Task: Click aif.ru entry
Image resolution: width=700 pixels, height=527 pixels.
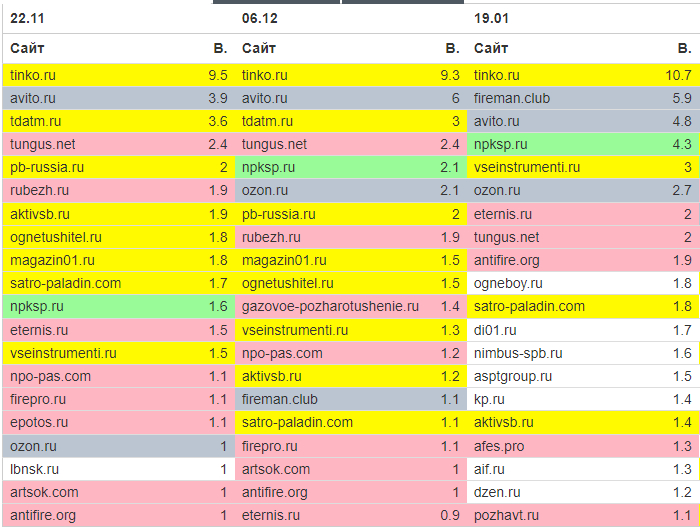Action: coord(489,469)
